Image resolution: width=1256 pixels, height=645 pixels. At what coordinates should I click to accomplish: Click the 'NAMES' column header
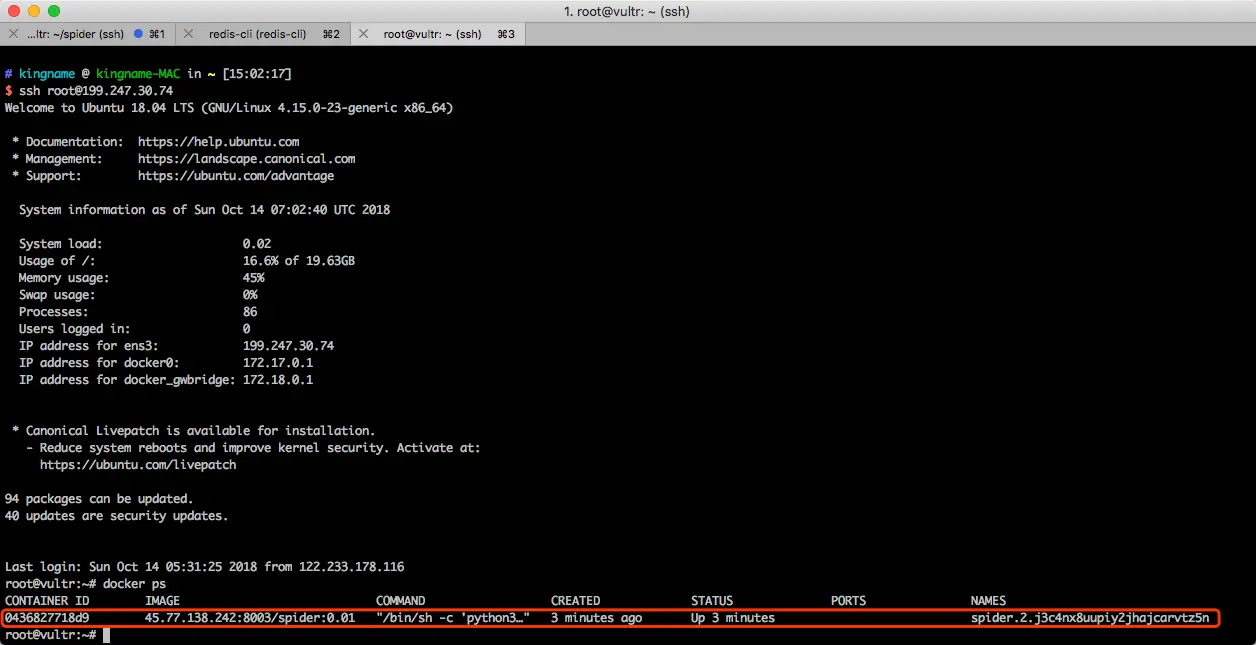[989, 601]
